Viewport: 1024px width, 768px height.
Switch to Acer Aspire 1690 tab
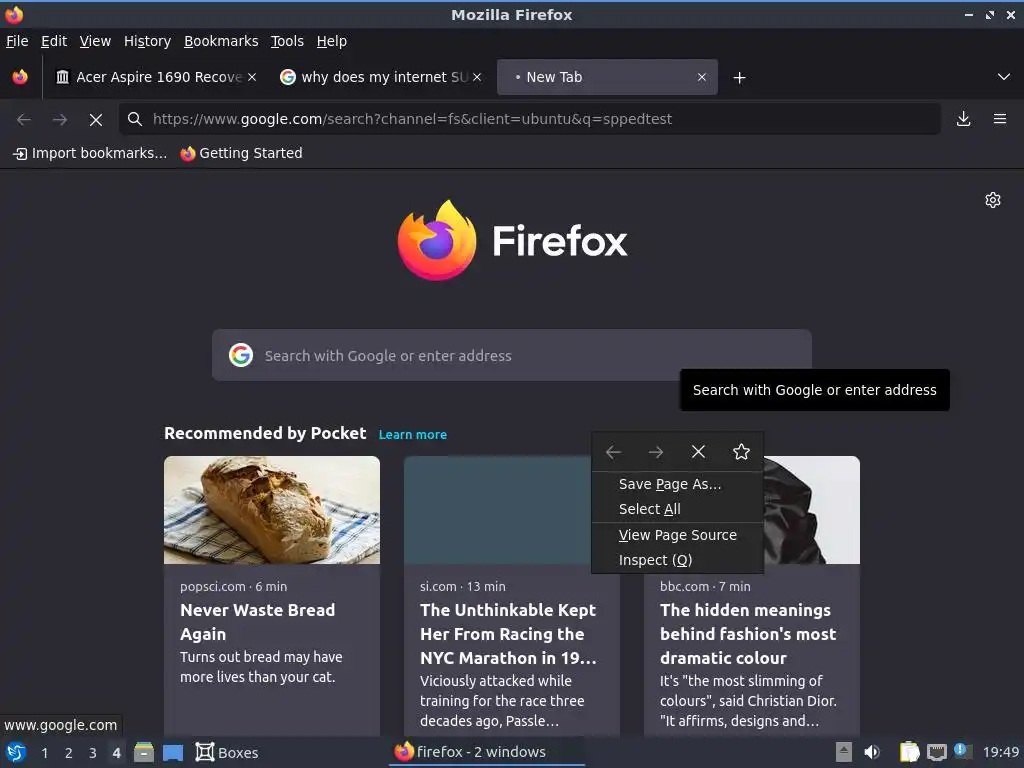(x=157, y=77)
